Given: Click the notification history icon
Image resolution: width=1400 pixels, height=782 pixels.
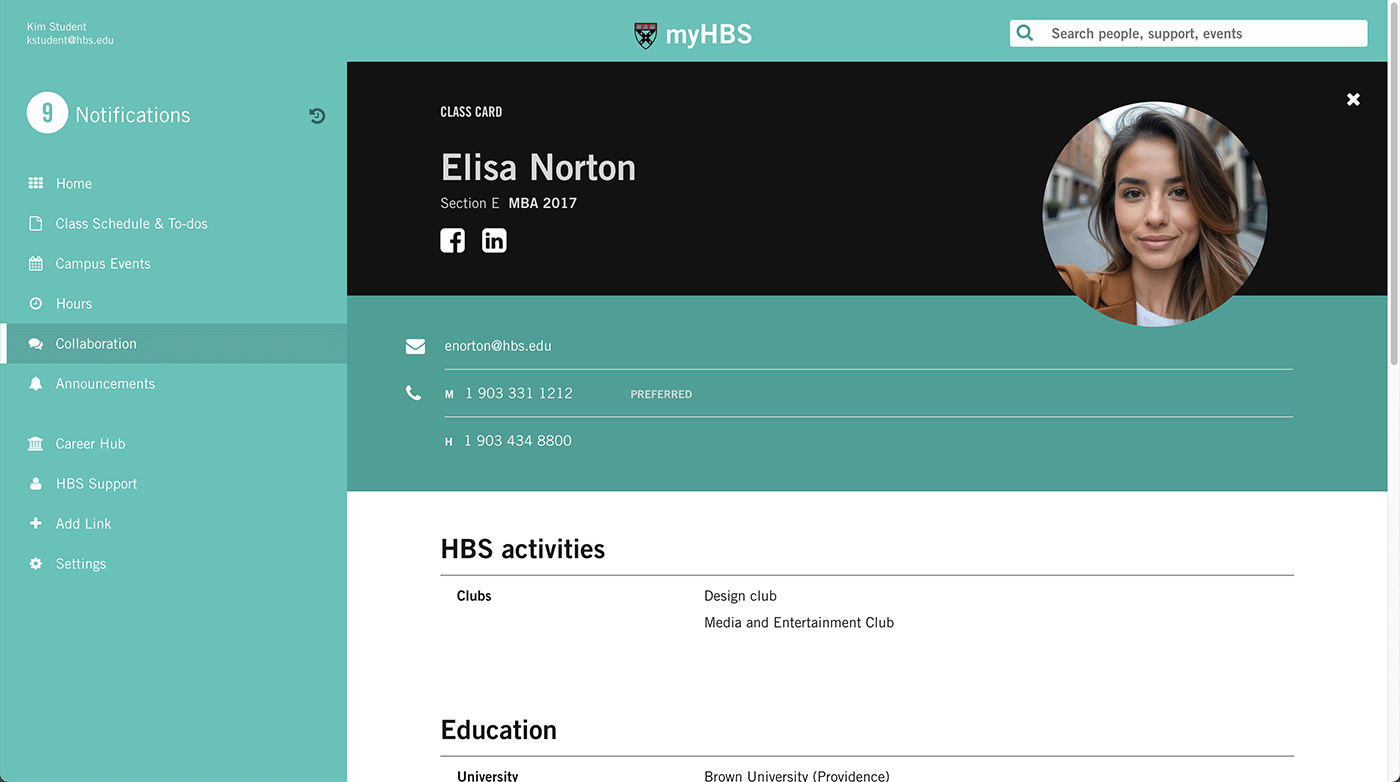Looking at the screenshot, I should [x=317, y=115].
